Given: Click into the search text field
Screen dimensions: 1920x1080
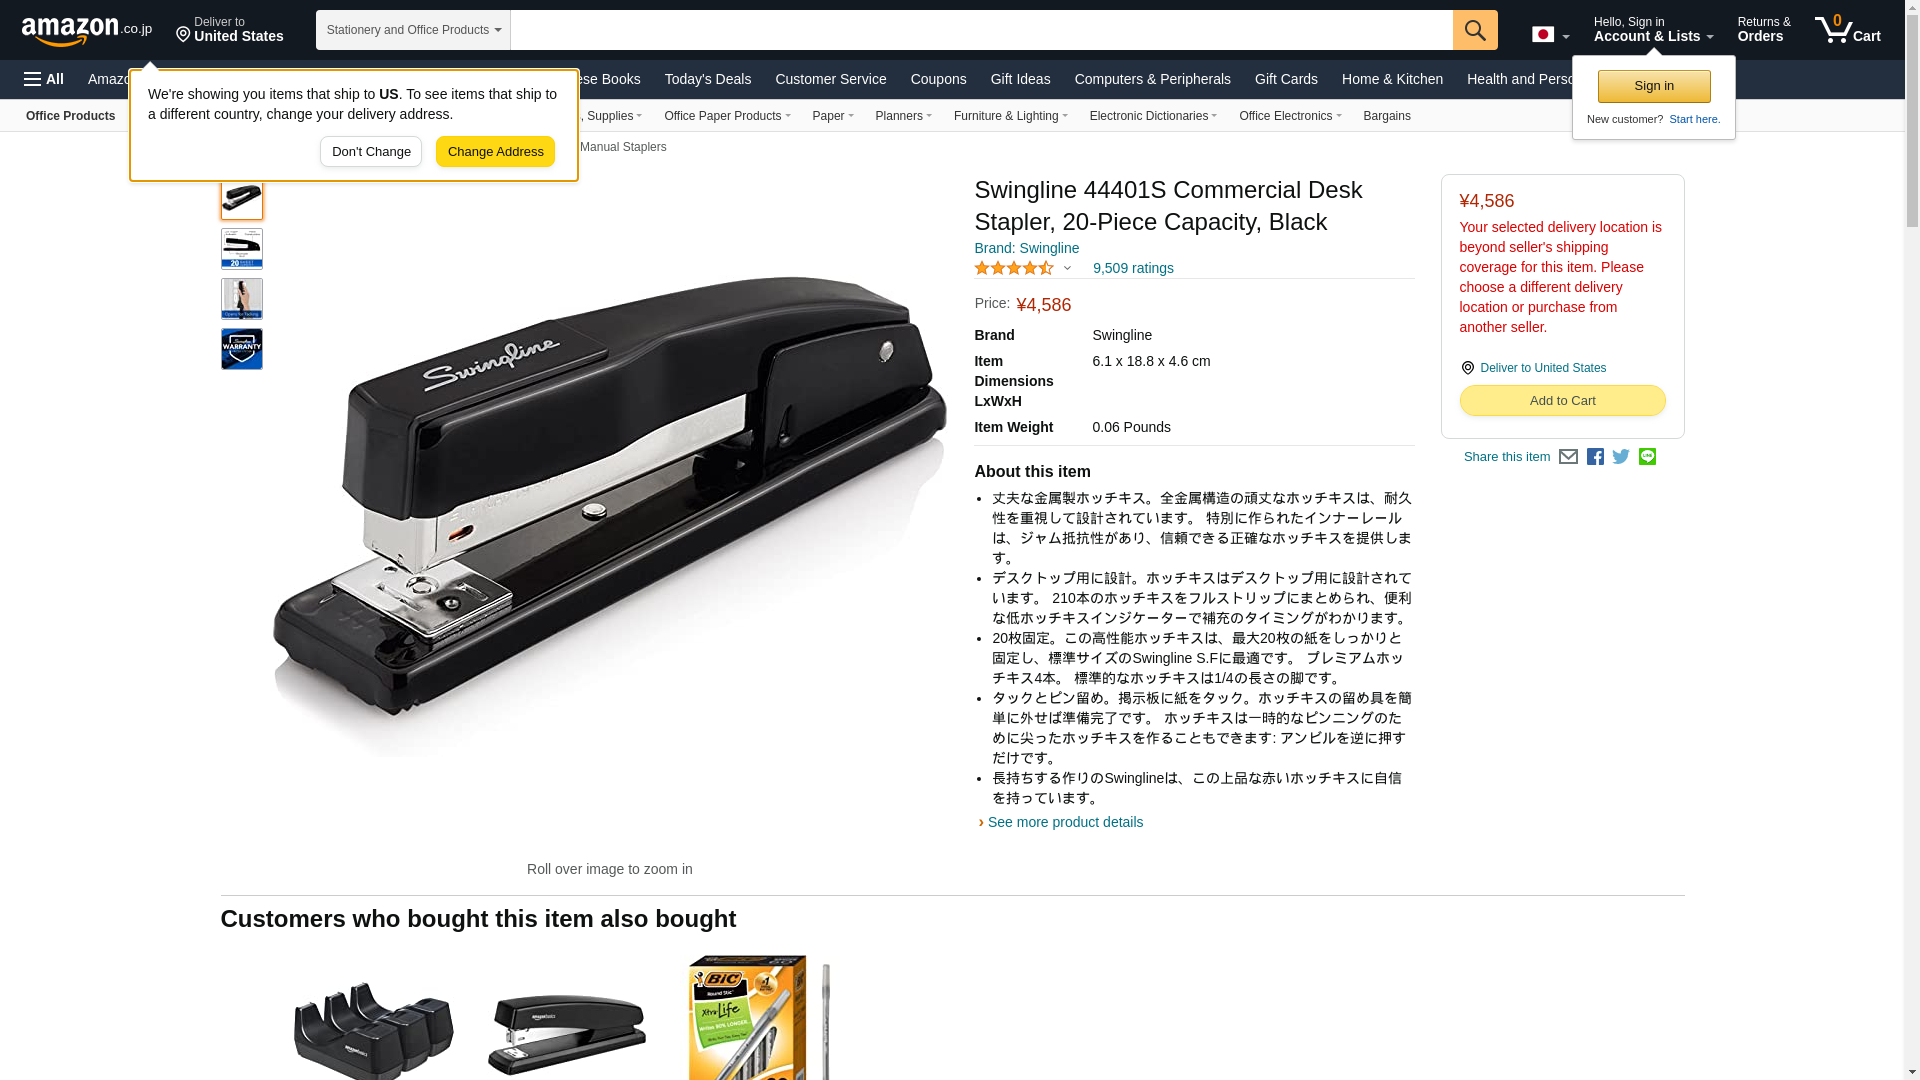Looking at the screenshot, I should 982,30.
